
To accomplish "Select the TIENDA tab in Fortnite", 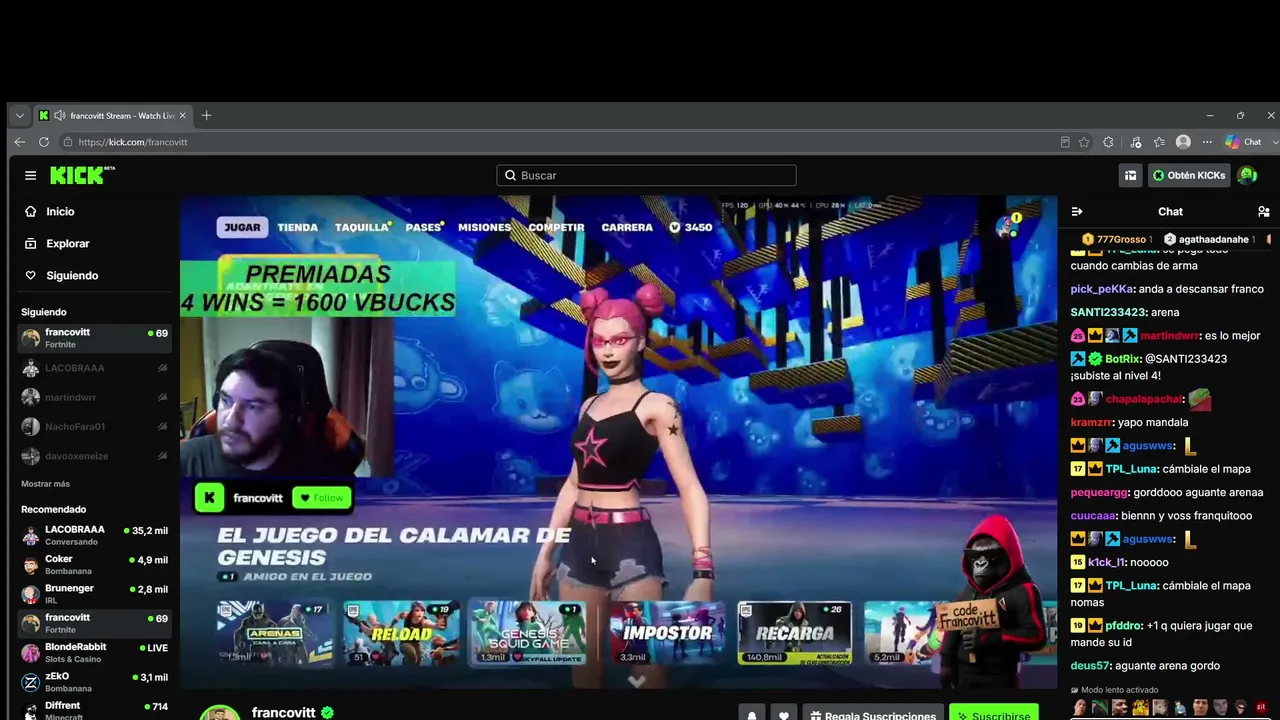I will pyautogui.click(x=297, y=227).
